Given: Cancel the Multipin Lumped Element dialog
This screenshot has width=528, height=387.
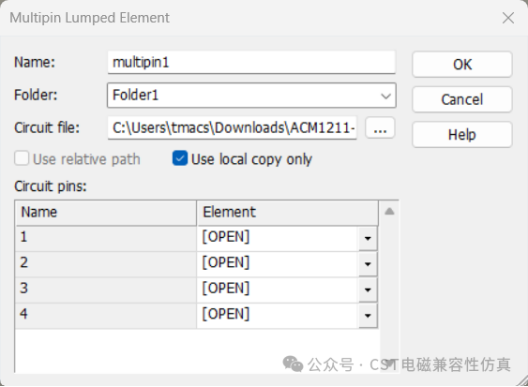Looking at the screenshot, I should (462, 99).
